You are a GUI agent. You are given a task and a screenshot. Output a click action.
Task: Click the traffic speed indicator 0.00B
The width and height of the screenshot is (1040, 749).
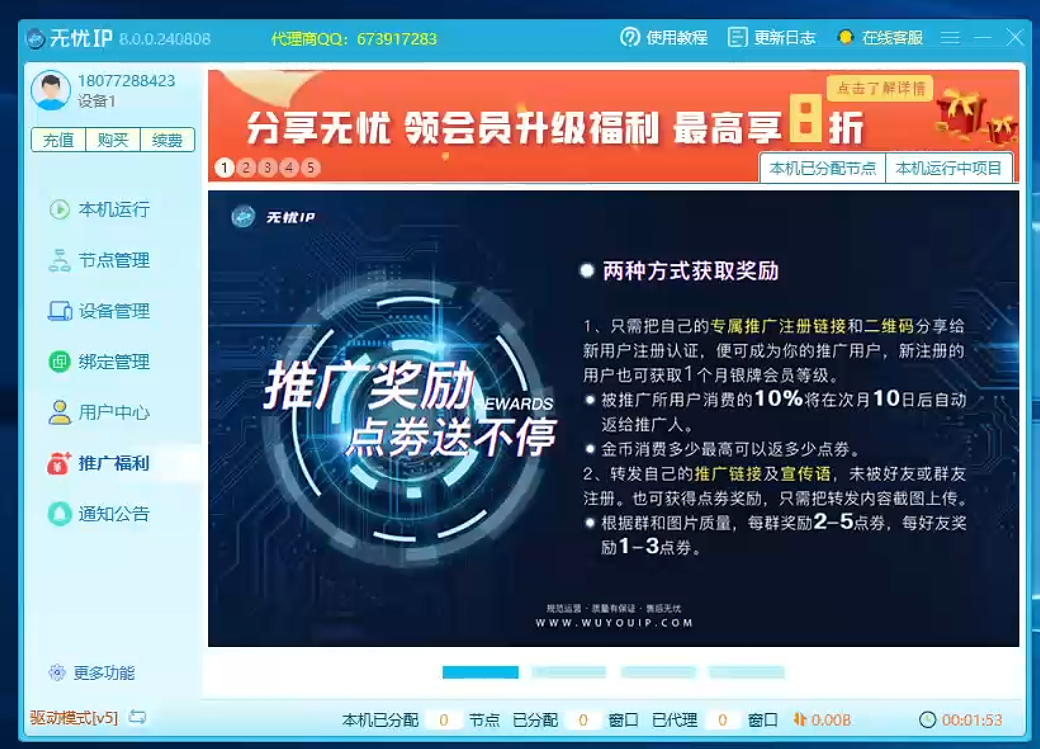point(822,720)
